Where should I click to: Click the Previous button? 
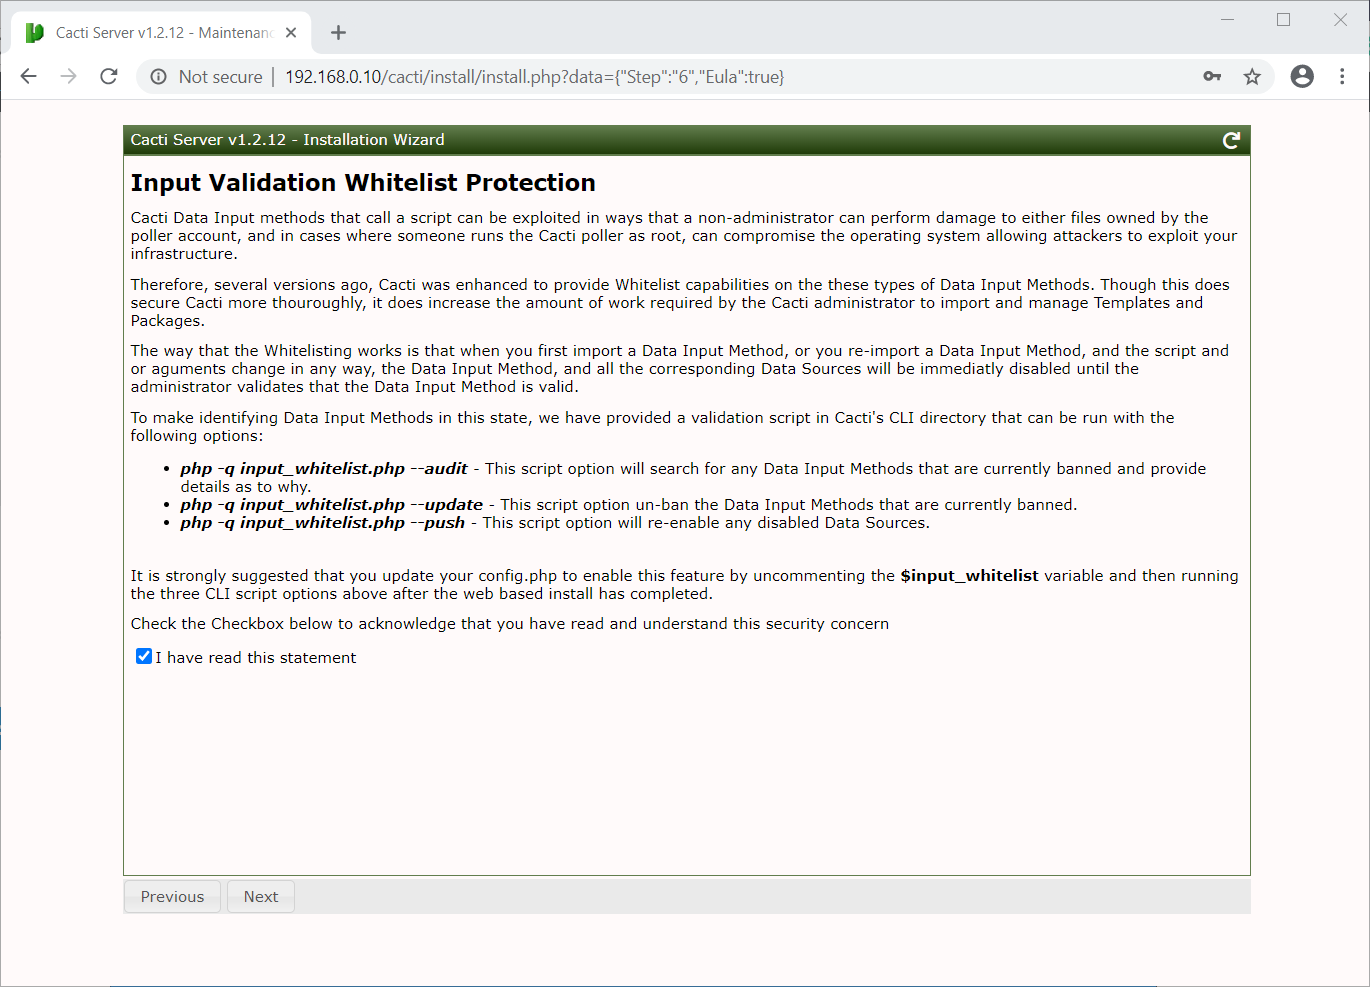pyautogui.click(x=172, y=897)
